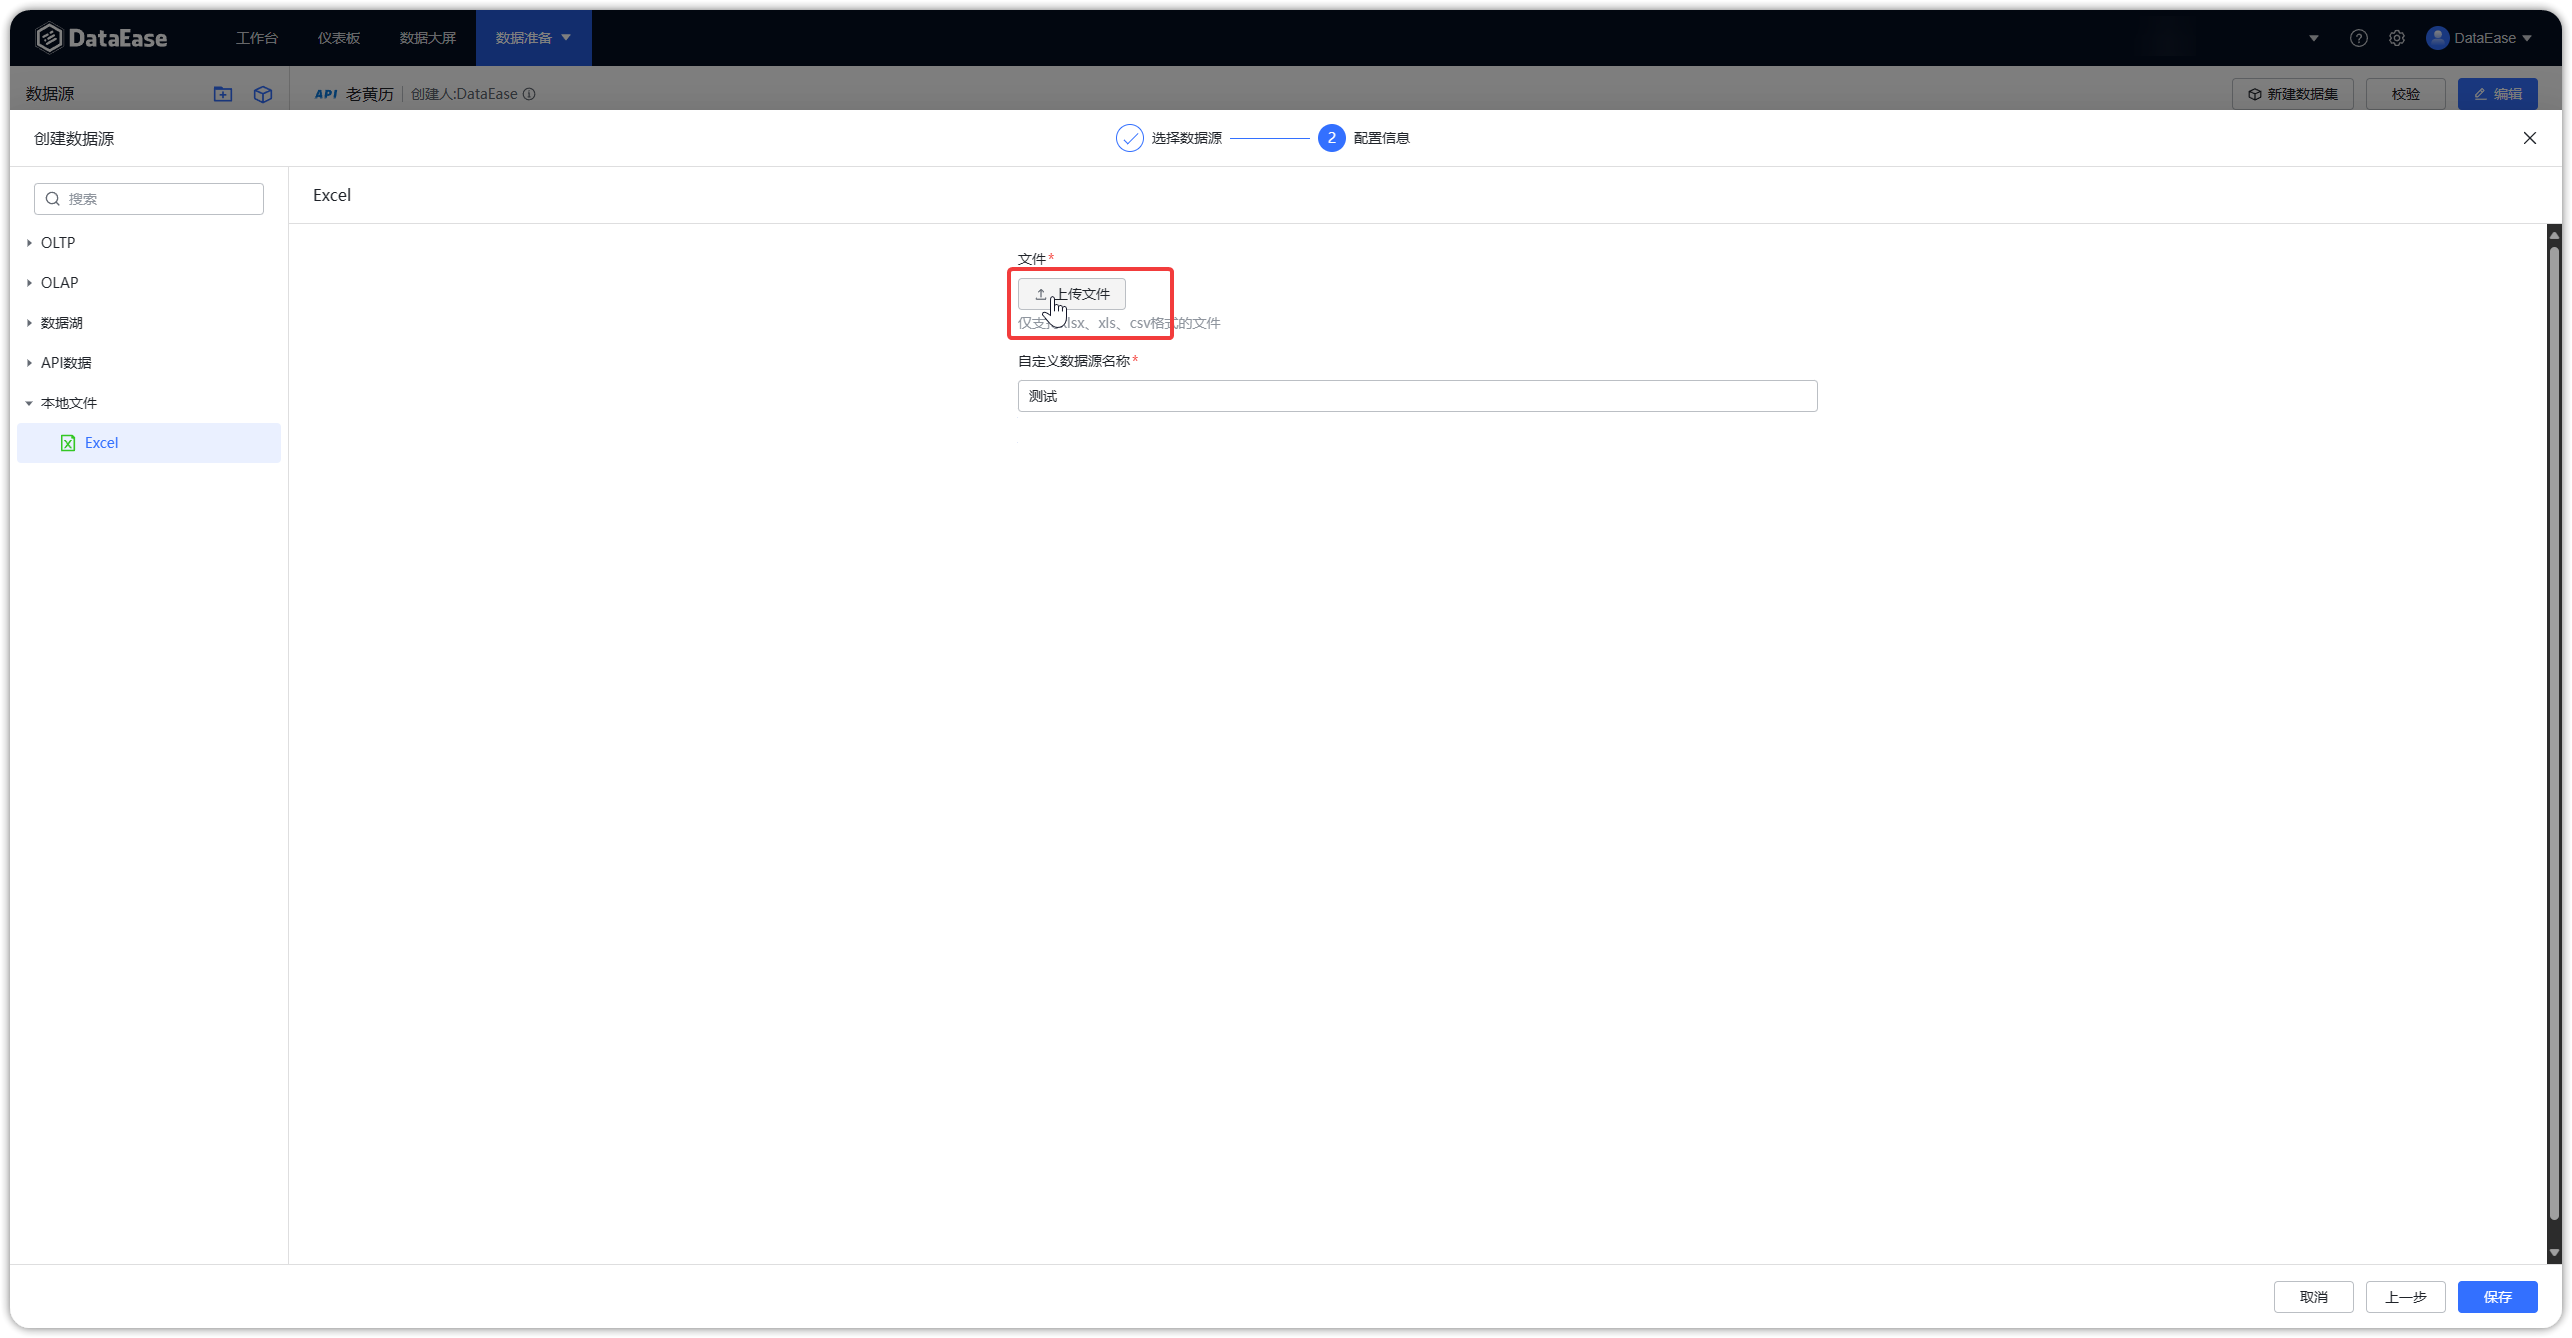
Task: Switch to the 工作台 menu item
Action: pyautogui.click(x=257, y=37)
